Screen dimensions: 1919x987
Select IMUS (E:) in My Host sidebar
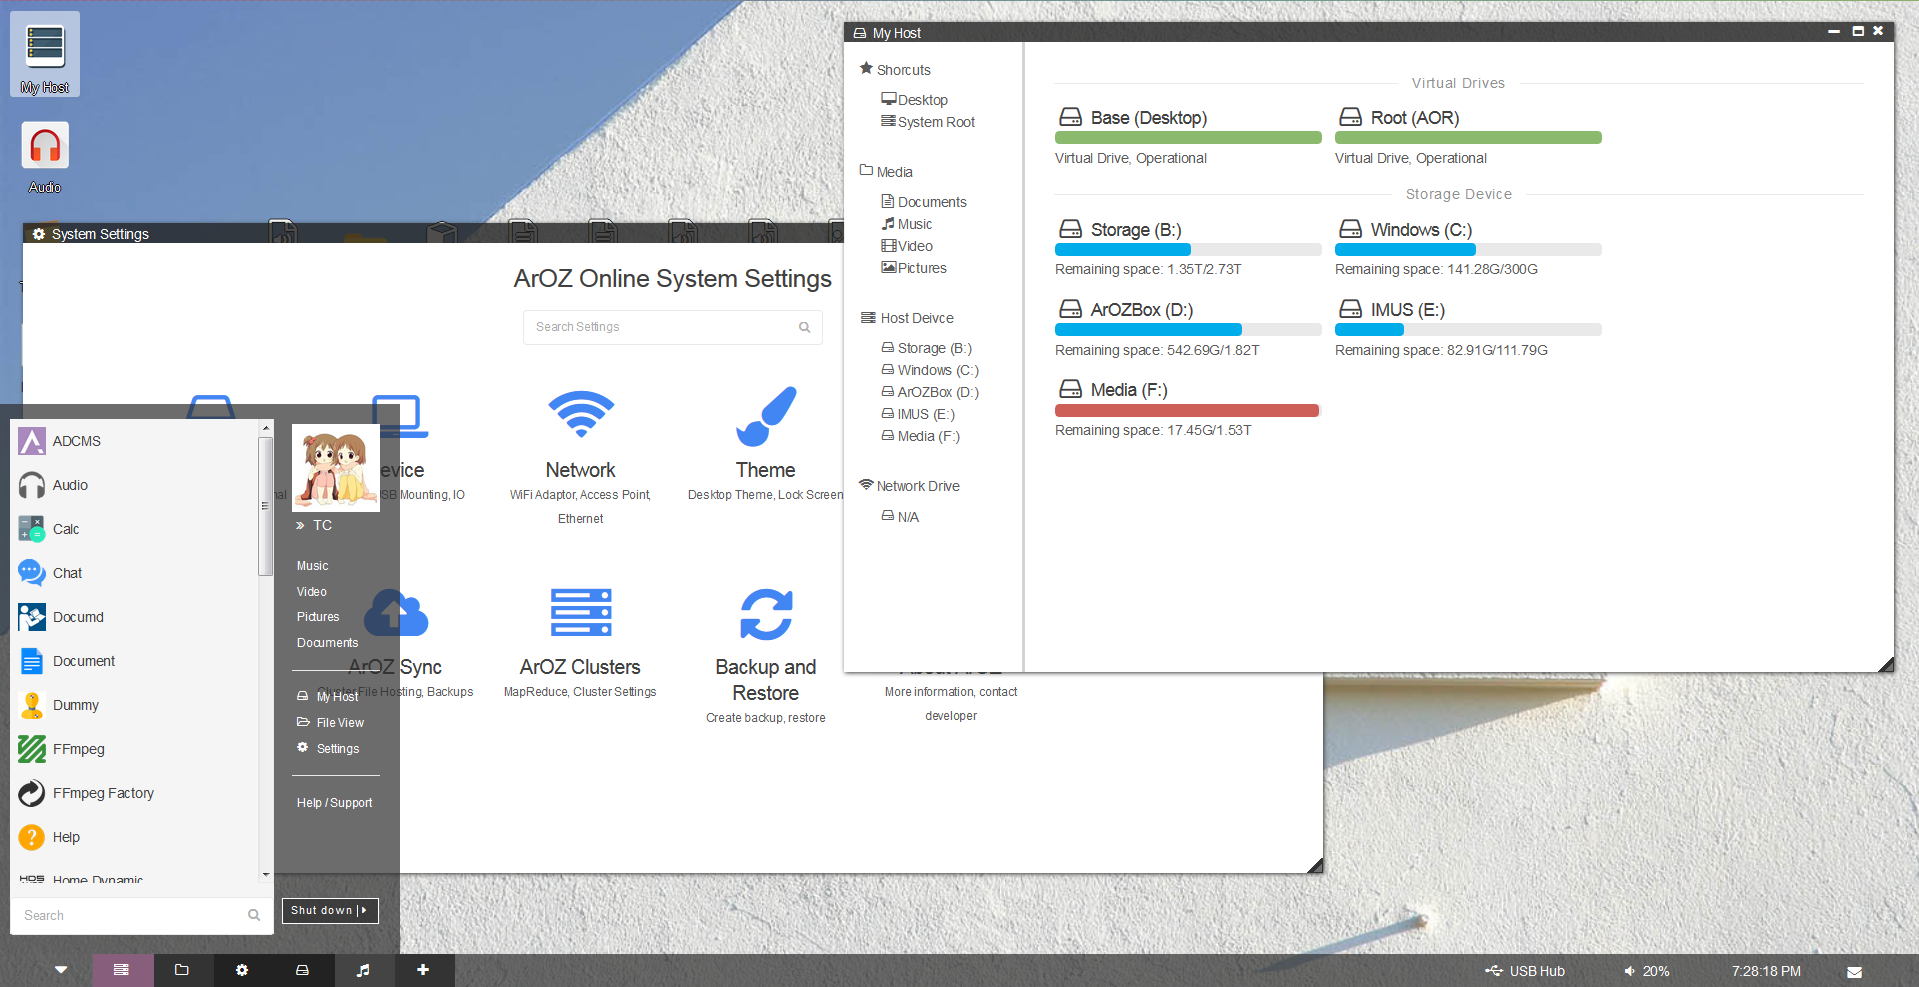pos(917,414)
